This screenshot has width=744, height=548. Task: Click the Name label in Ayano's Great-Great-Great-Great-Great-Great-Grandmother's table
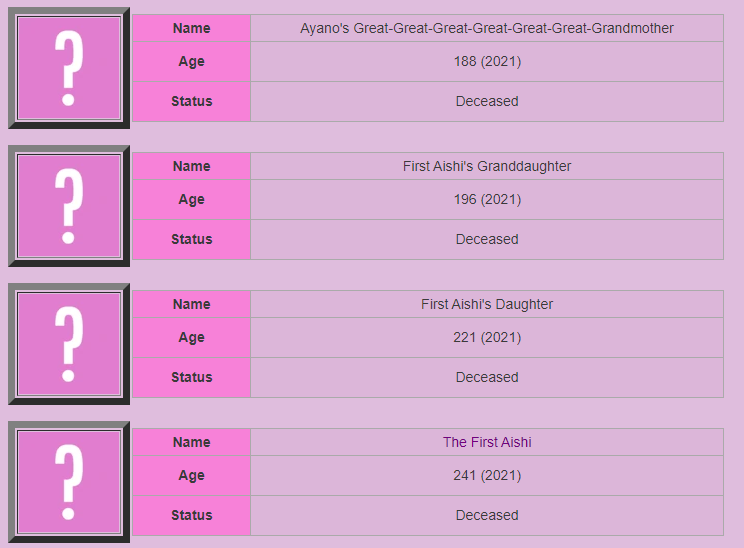click(192, 28)
